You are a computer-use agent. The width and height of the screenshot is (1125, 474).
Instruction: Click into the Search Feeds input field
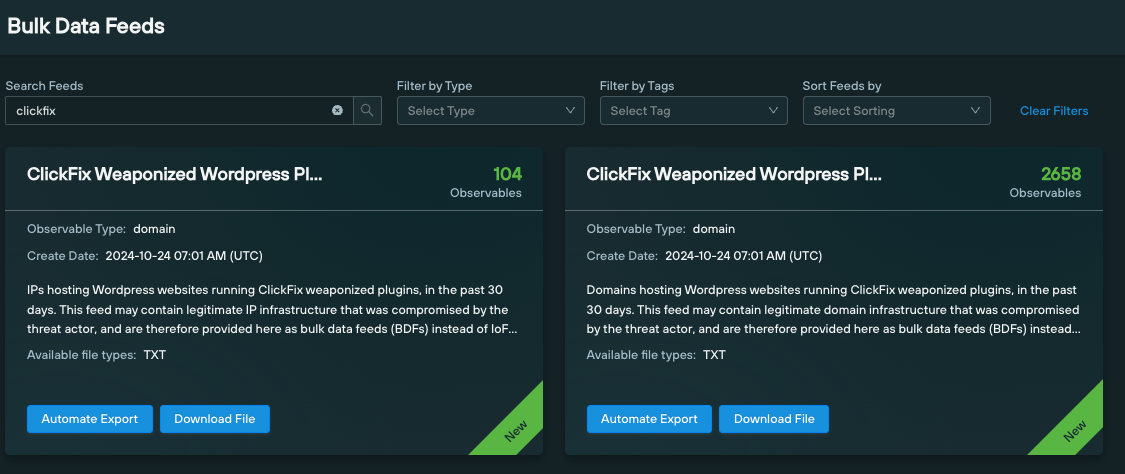point(179,110)
